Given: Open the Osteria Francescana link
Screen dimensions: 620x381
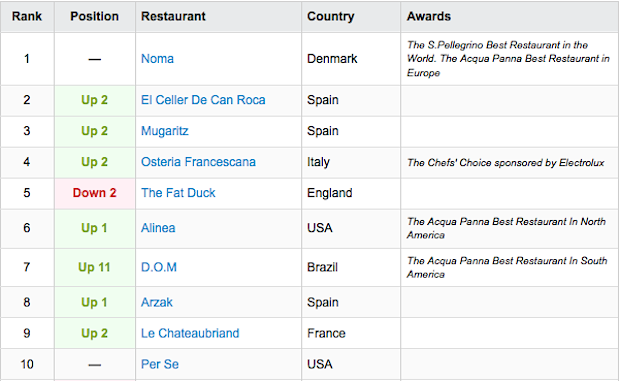Looking at the screenshot, I should 198,162.
